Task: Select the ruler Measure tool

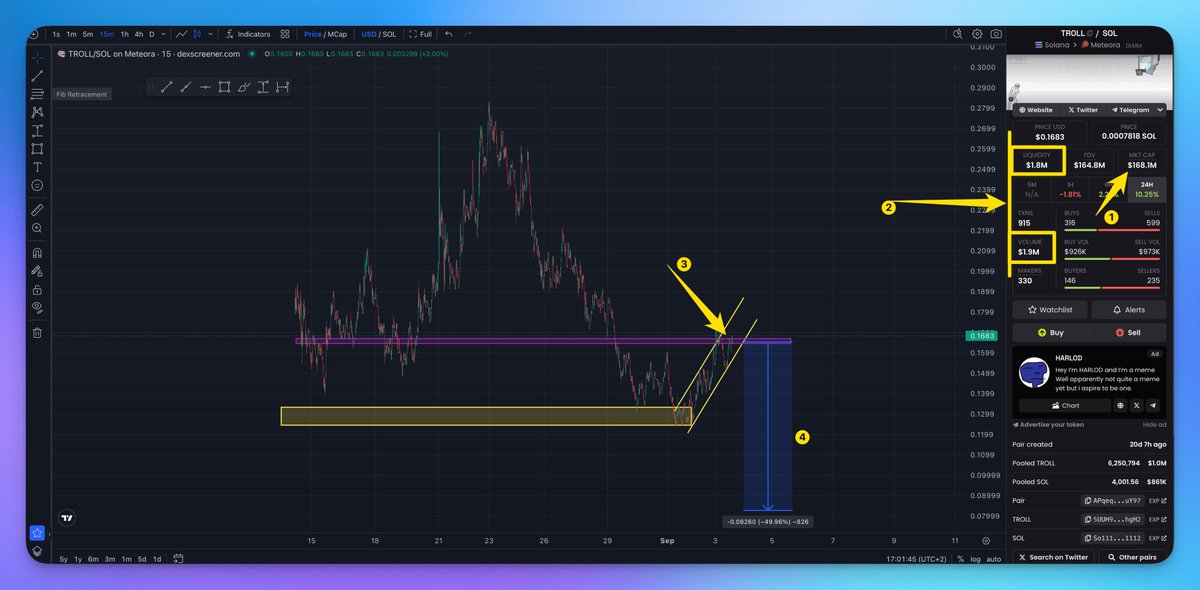Action: (37, 210)
